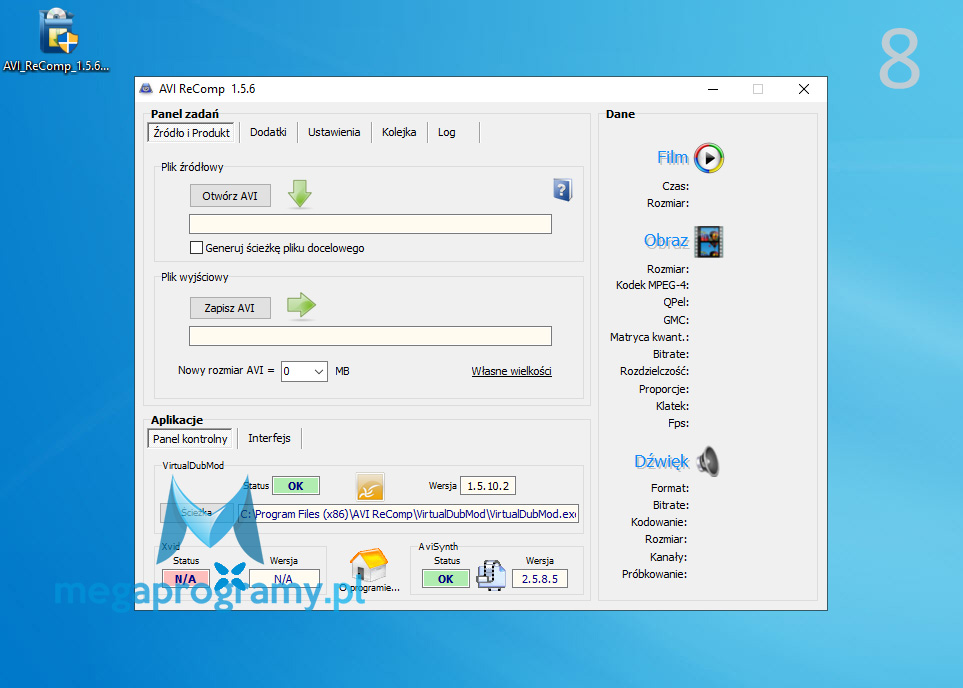Click the Kodek MPEG-4: label
The width and height of the screenshot is (963, 688).
coord(652,285)
